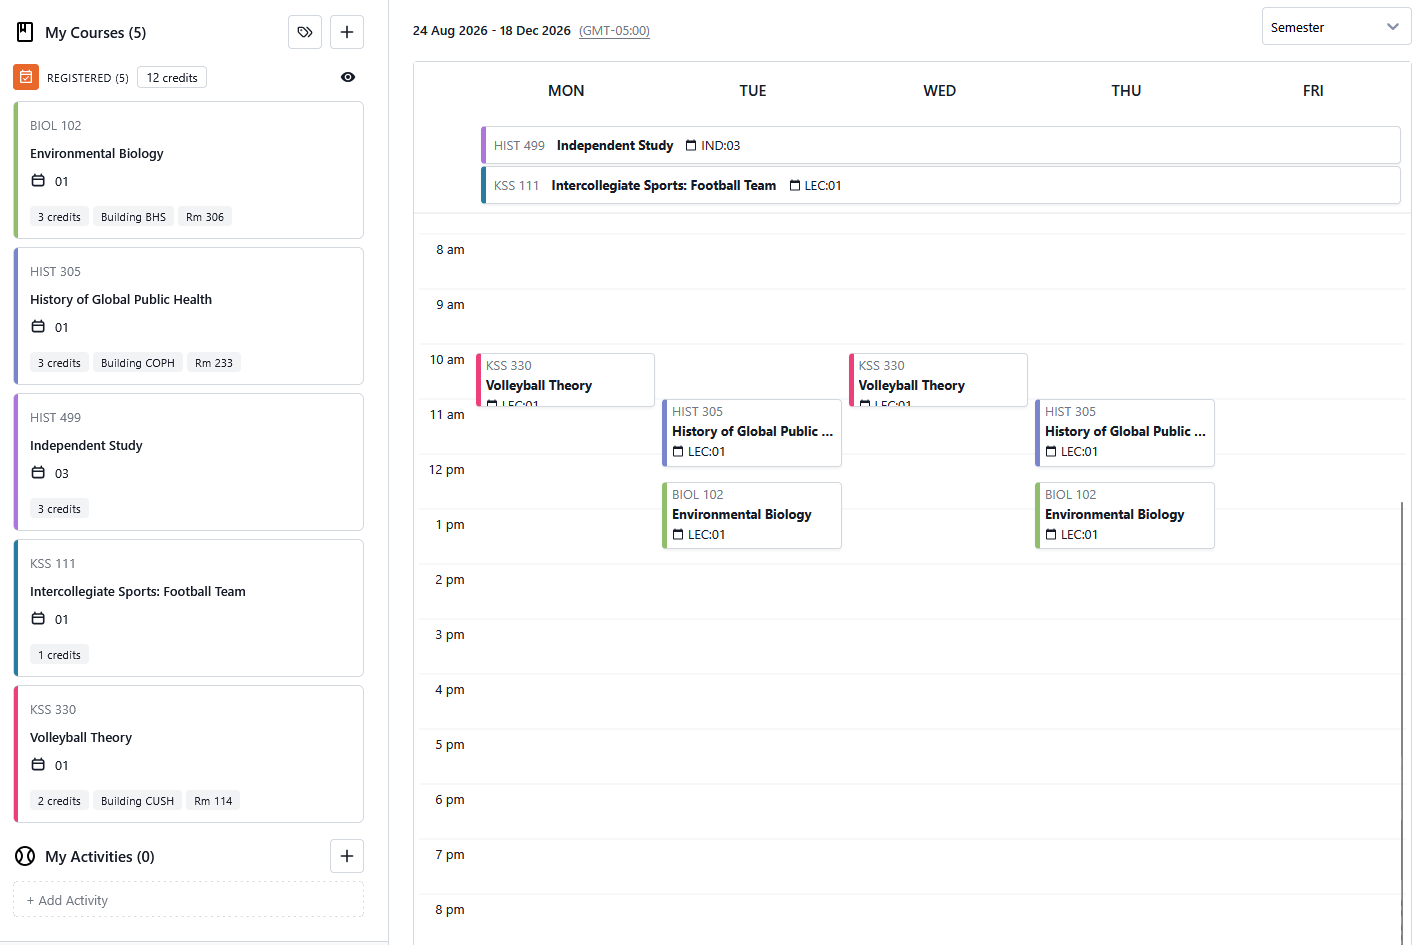This screenshot has height=945, width=1417.
Task: Click the 2 credits tag on KSS 330
Action: [x=59, y=801]
